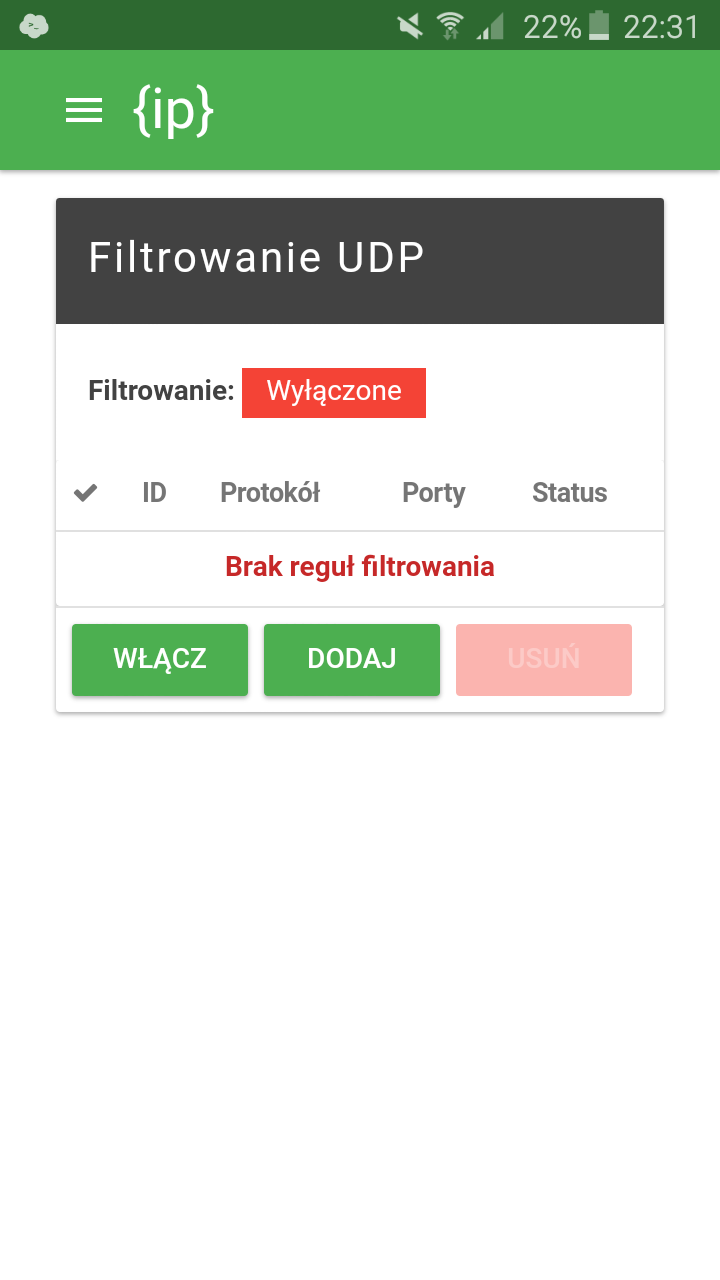Tap the muted sound status icon

point(409,26)
